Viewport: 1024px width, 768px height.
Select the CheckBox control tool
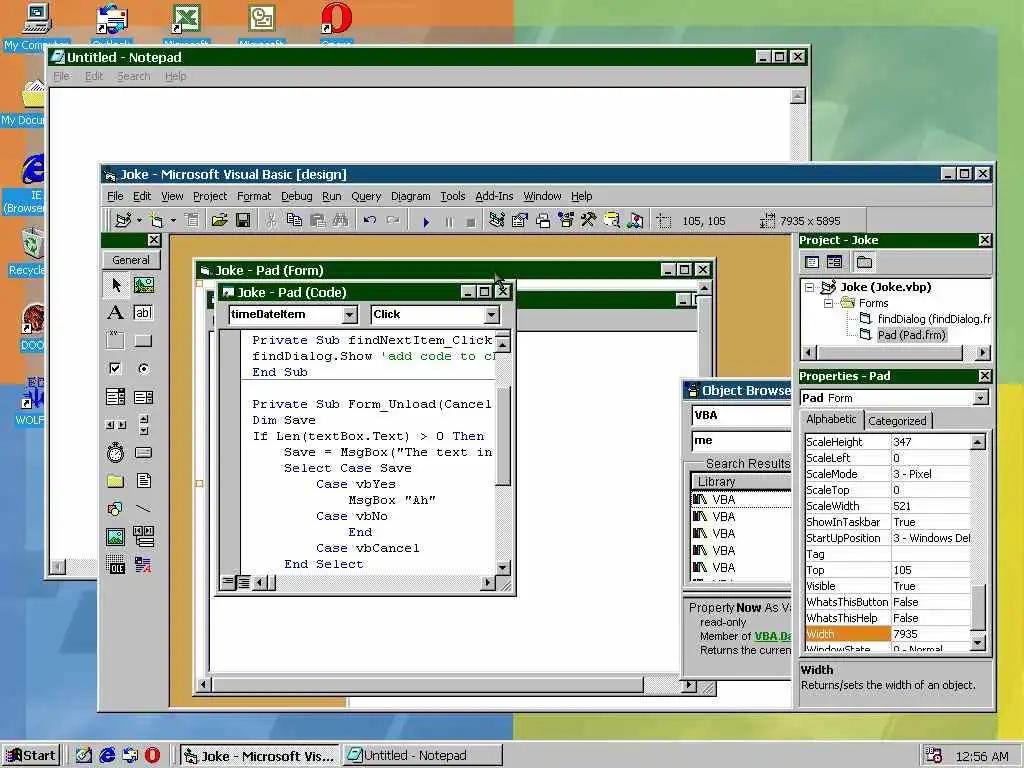pos(116,368)
